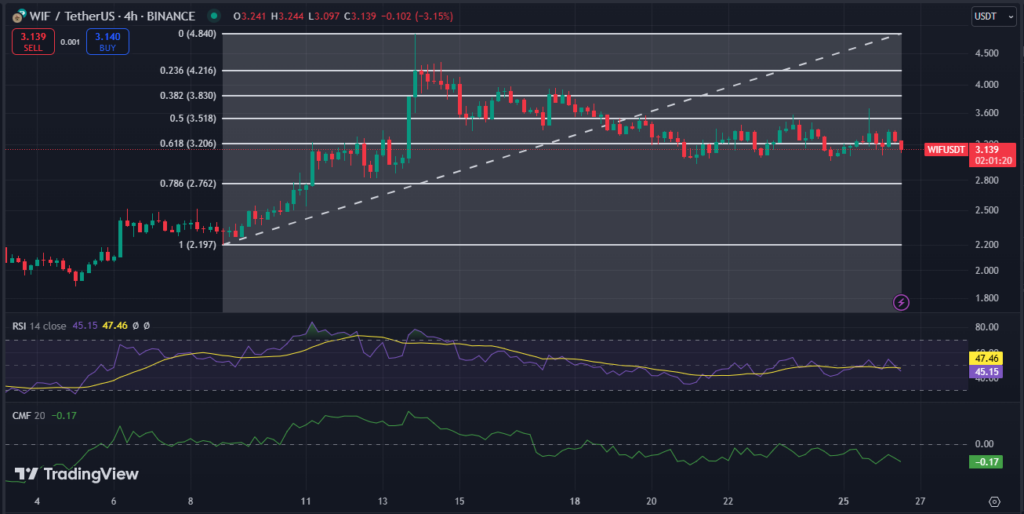Click the 0.001 spread value

pyautogui.click(x=70, y=42)
